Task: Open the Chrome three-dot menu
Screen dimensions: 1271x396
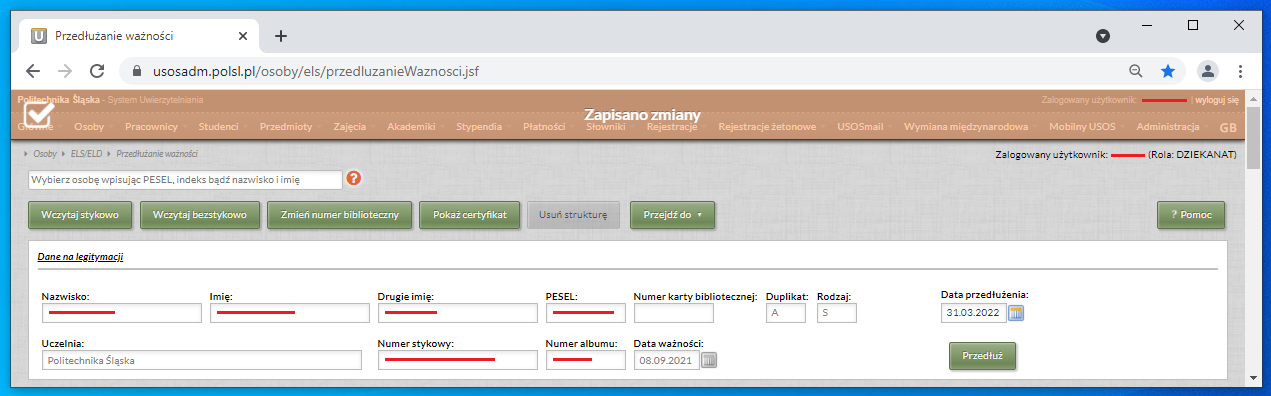Action: [x=1240, y=71]
